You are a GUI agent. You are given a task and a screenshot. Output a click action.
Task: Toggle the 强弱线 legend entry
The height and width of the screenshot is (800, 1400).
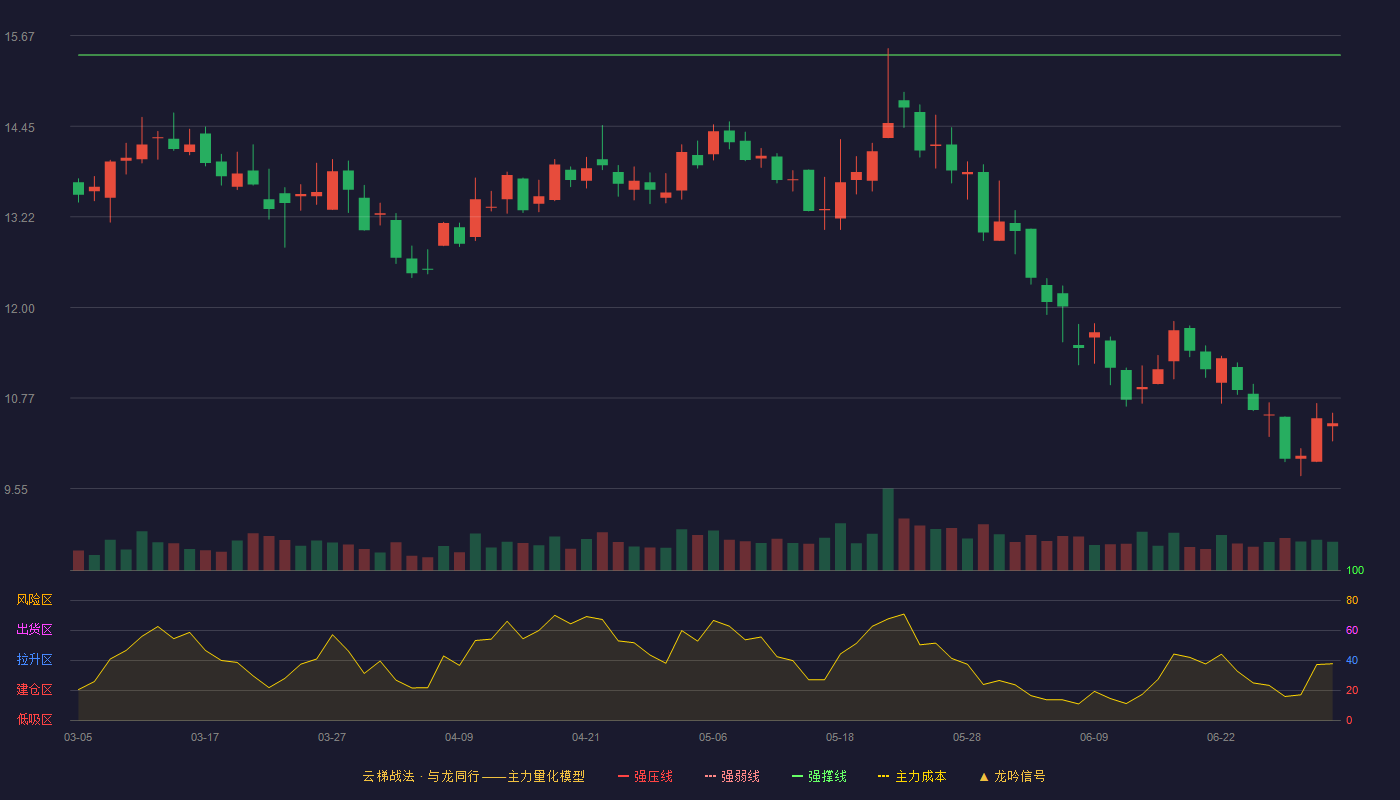click(732, 776)
